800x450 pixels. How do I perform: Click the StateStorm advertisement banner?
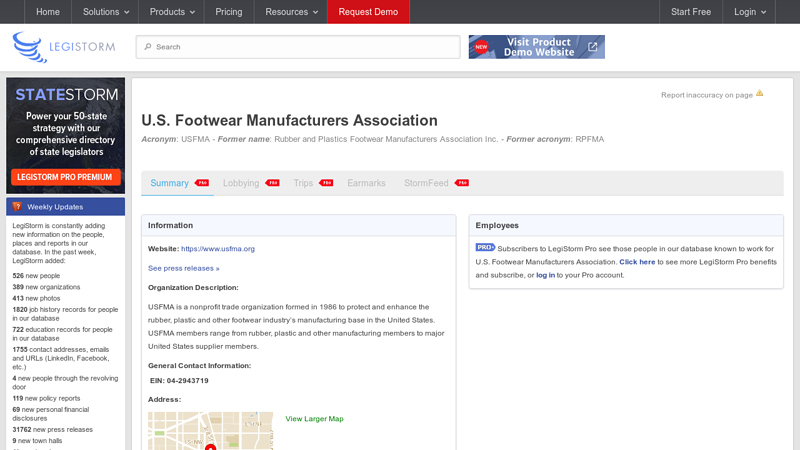coord(65,136)
